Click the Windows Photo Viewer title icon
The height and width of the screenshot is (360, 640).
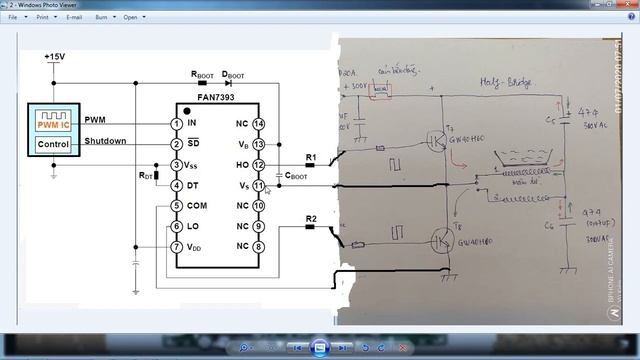point(3,5)
